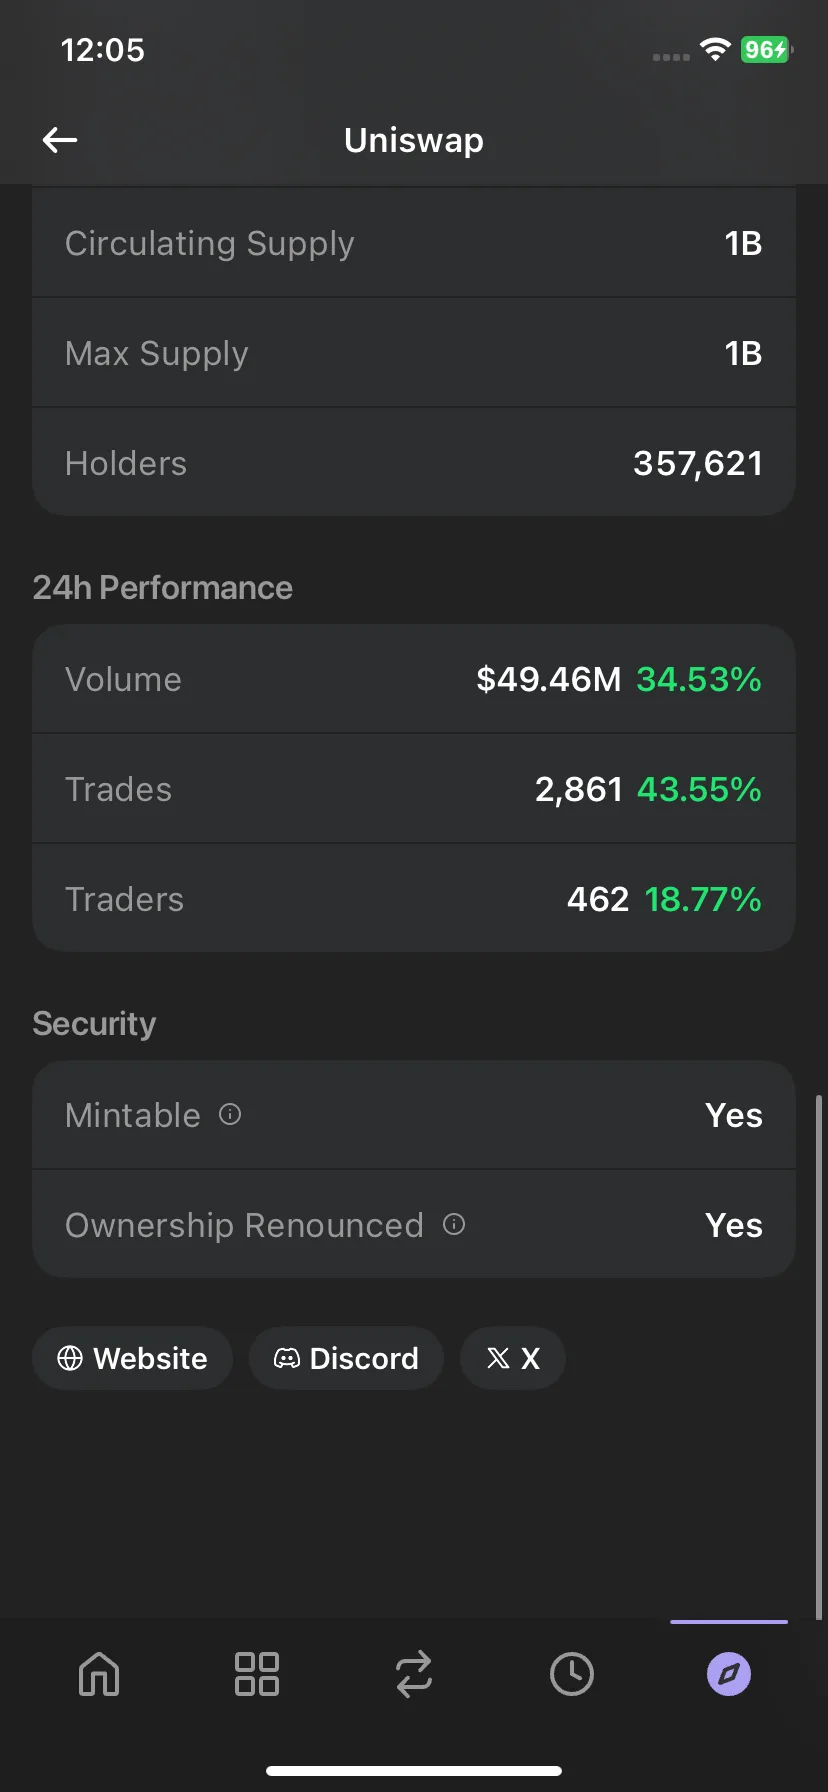Tap the Wi-Fi status icon

(x=715, y=50)
